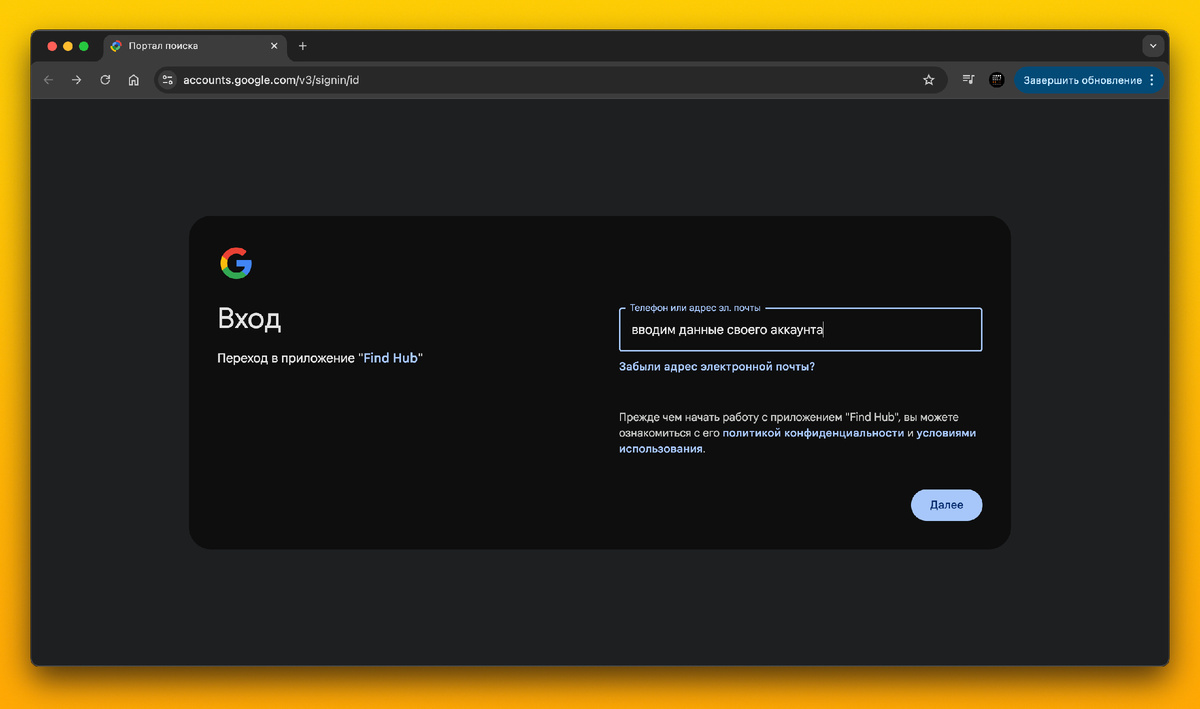Click the phone or email input field
This screenshot has height=709, width=1200.
pyautogui.click(x=801, y=330)
